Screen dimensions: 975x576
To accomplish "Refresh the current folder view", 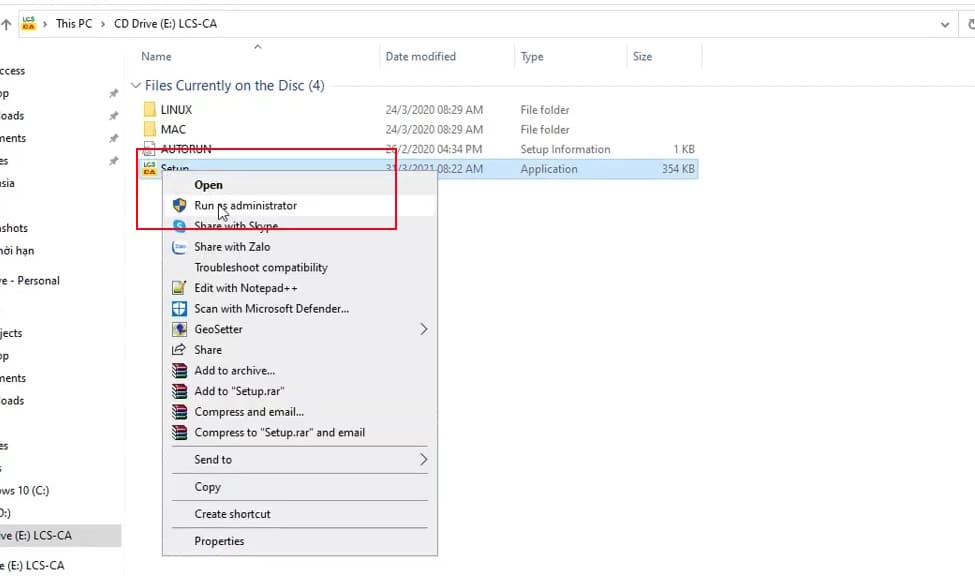I will tap(969, 24).
